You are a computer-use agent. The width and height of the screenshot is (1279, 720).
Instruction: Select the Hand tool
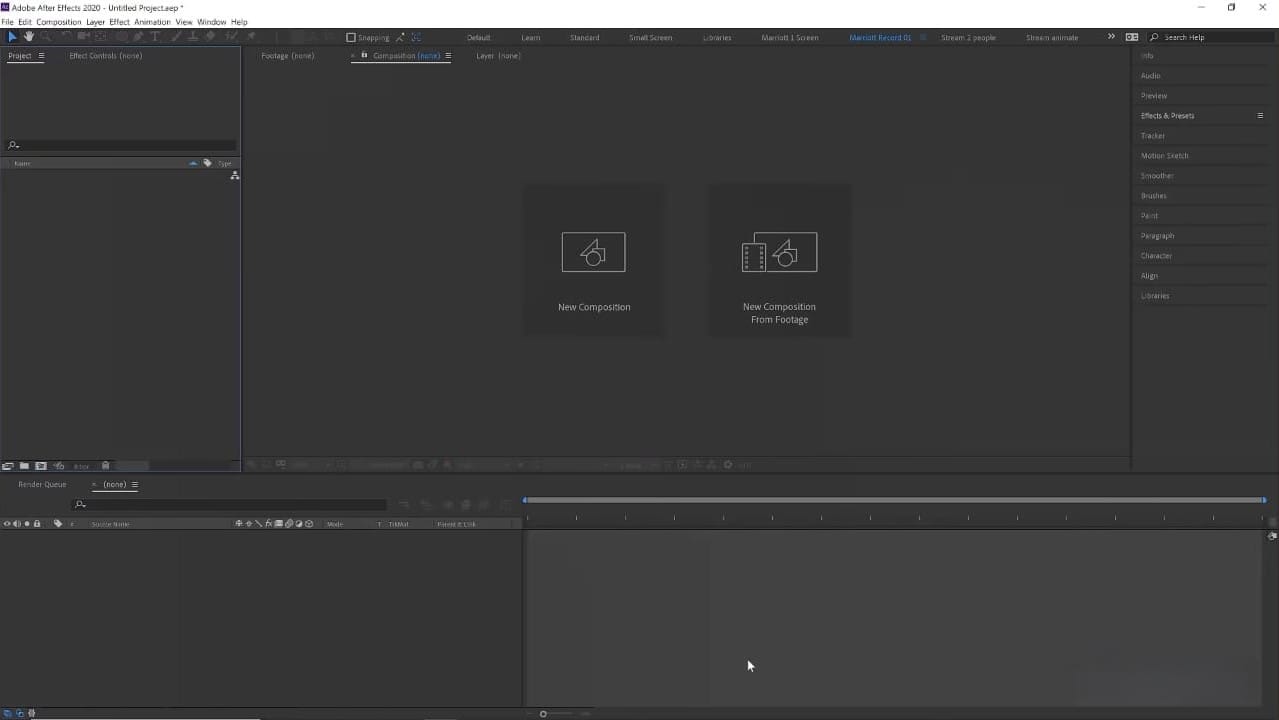[x=29, y=37]
